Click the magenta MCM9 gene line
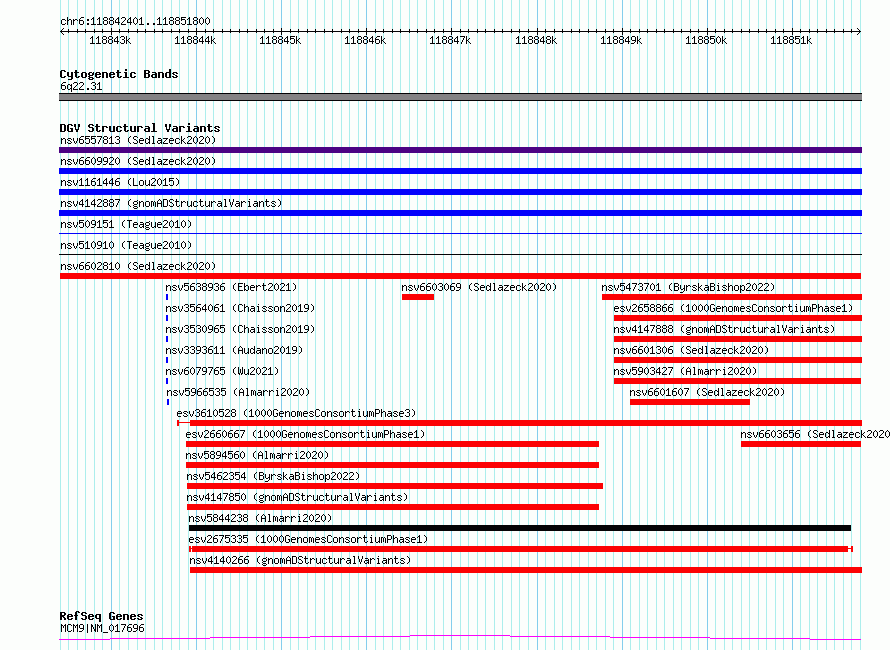 click(x=460, y=638)
